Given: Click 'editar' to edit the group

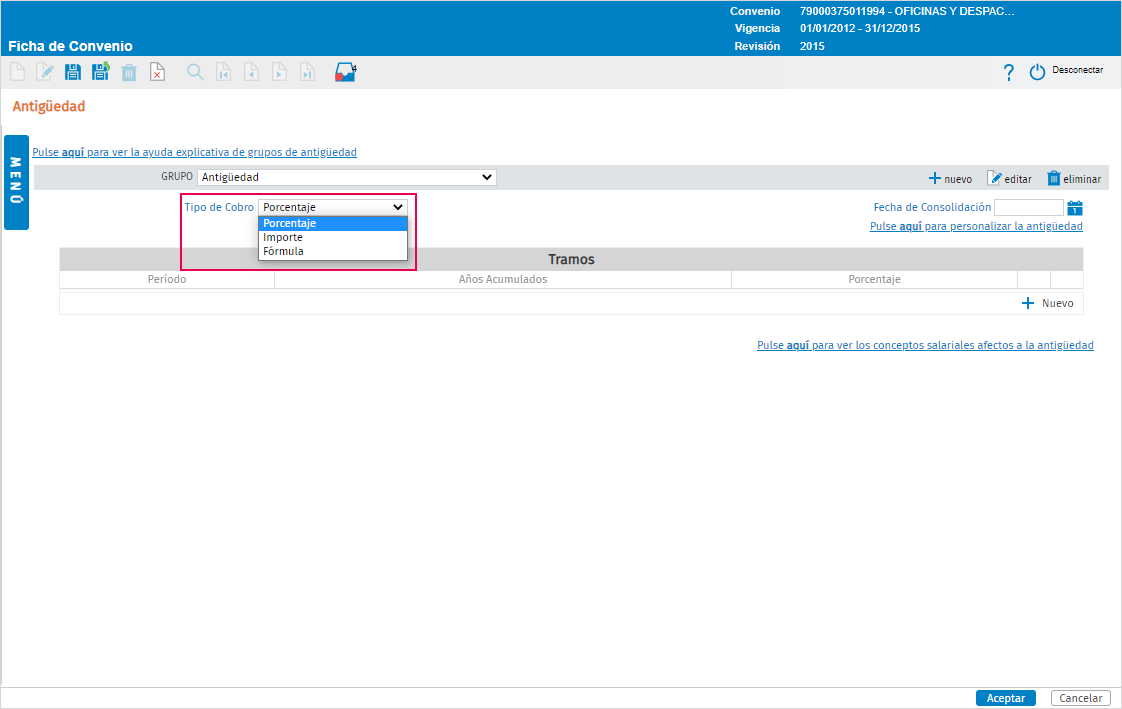Looking at the screenshot, I should (x=1009, y=179).
